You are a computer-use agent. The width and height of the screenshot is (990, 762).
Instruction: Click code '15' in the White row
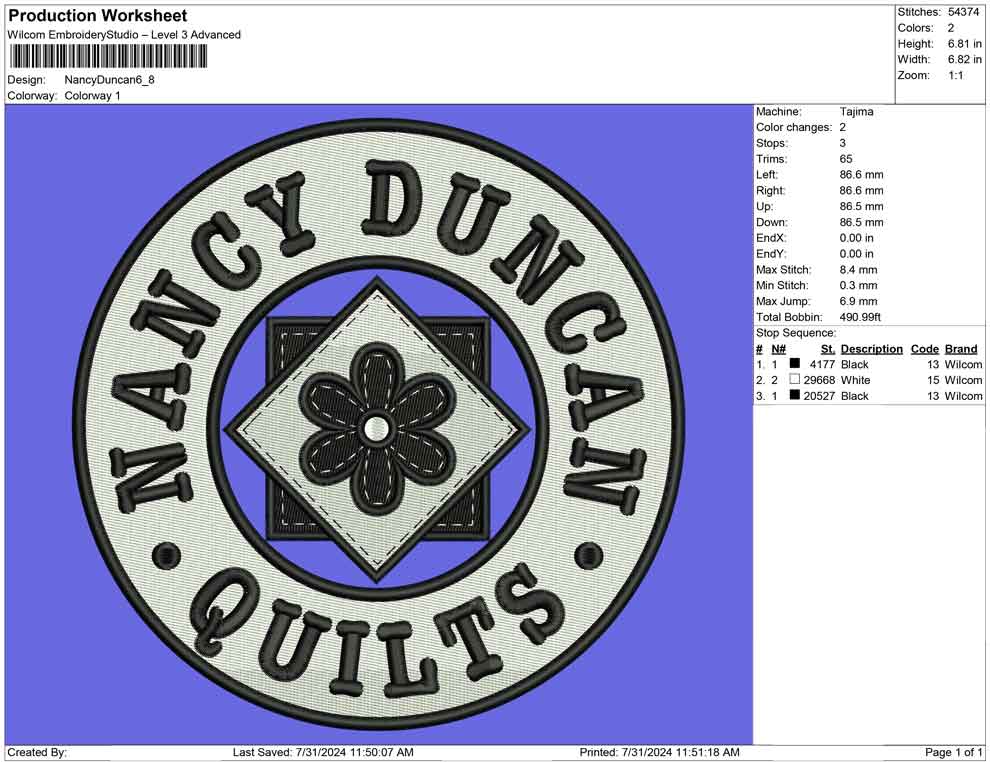pos(933,380)
